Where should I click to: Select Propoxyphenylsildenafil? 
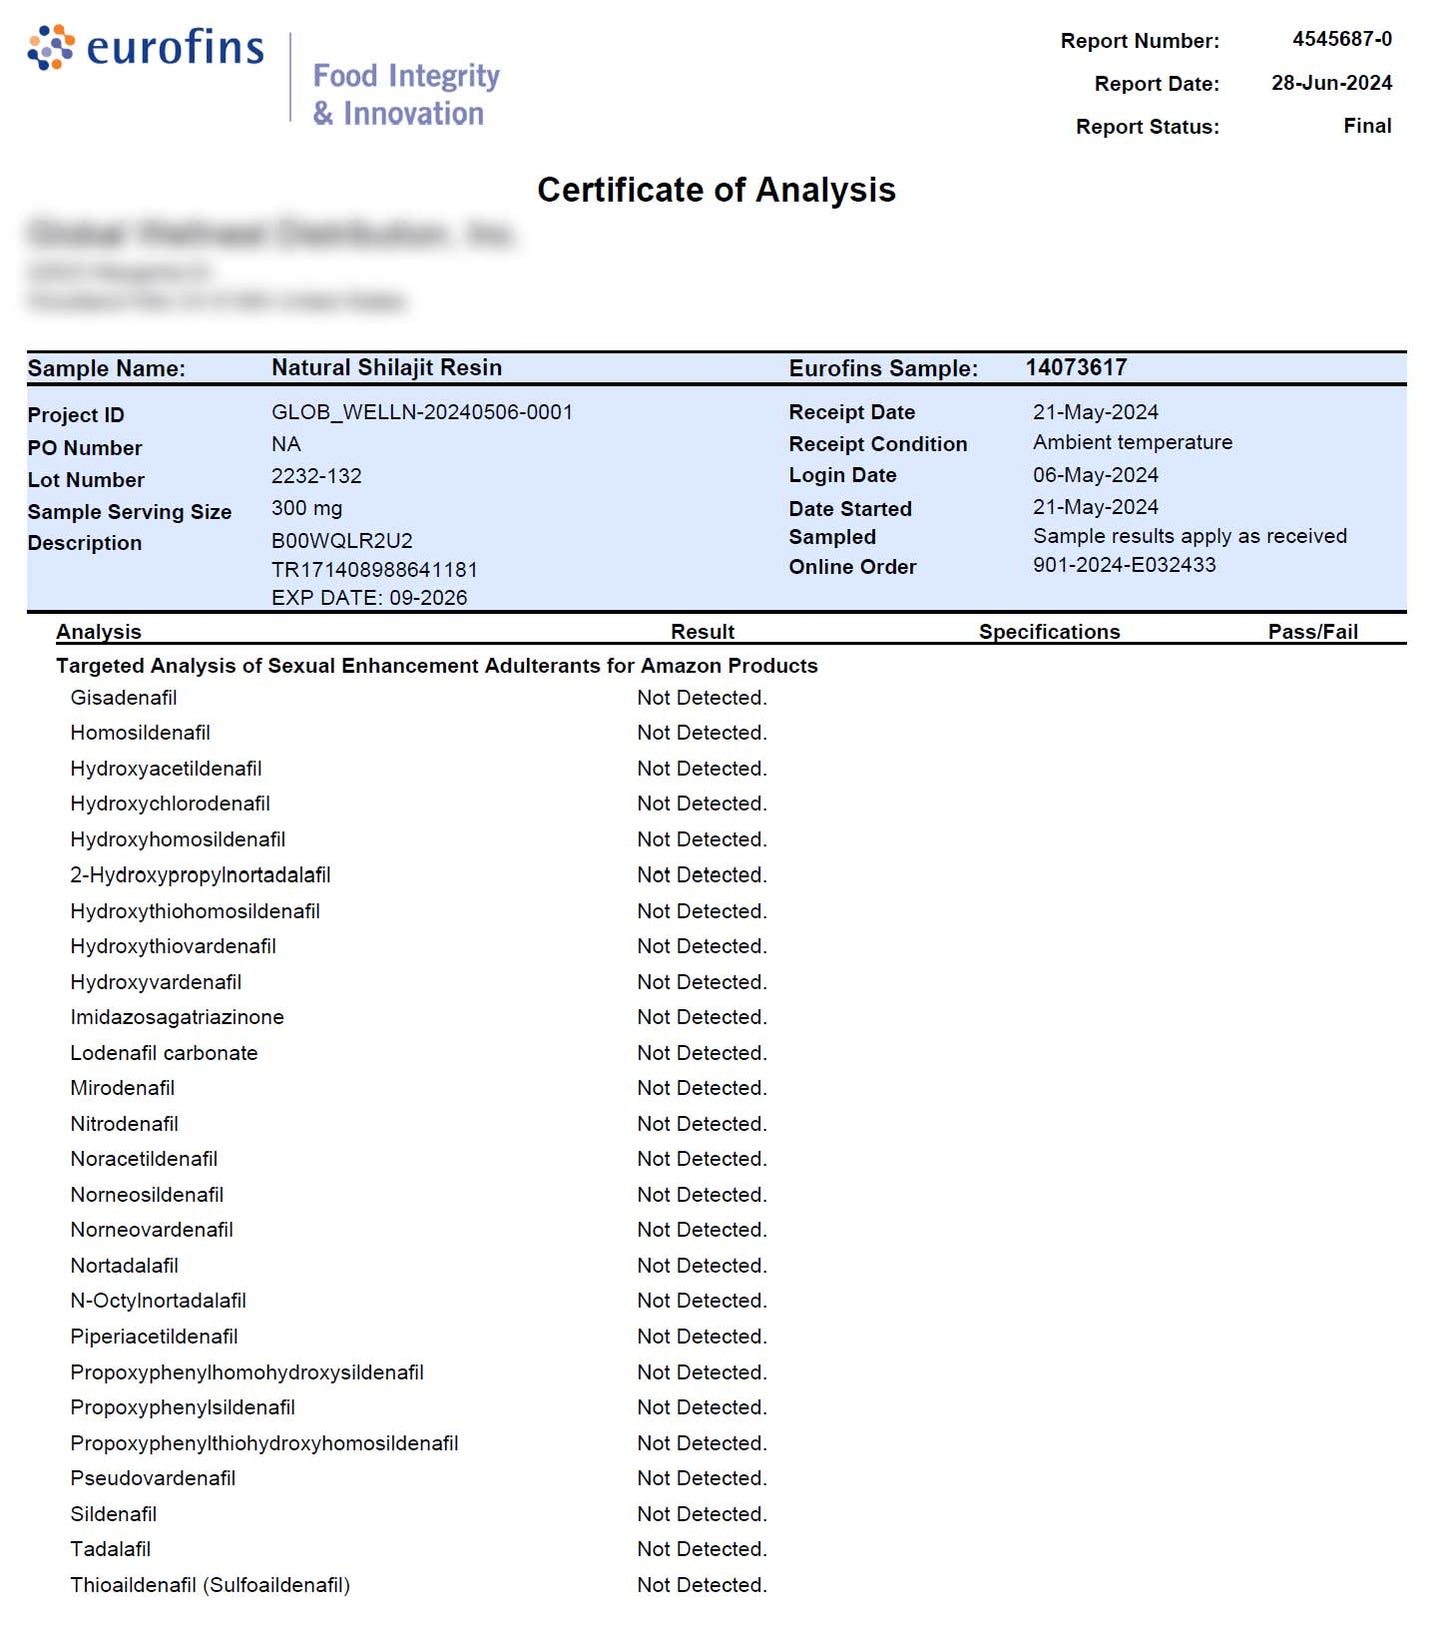pos(183,1408)
